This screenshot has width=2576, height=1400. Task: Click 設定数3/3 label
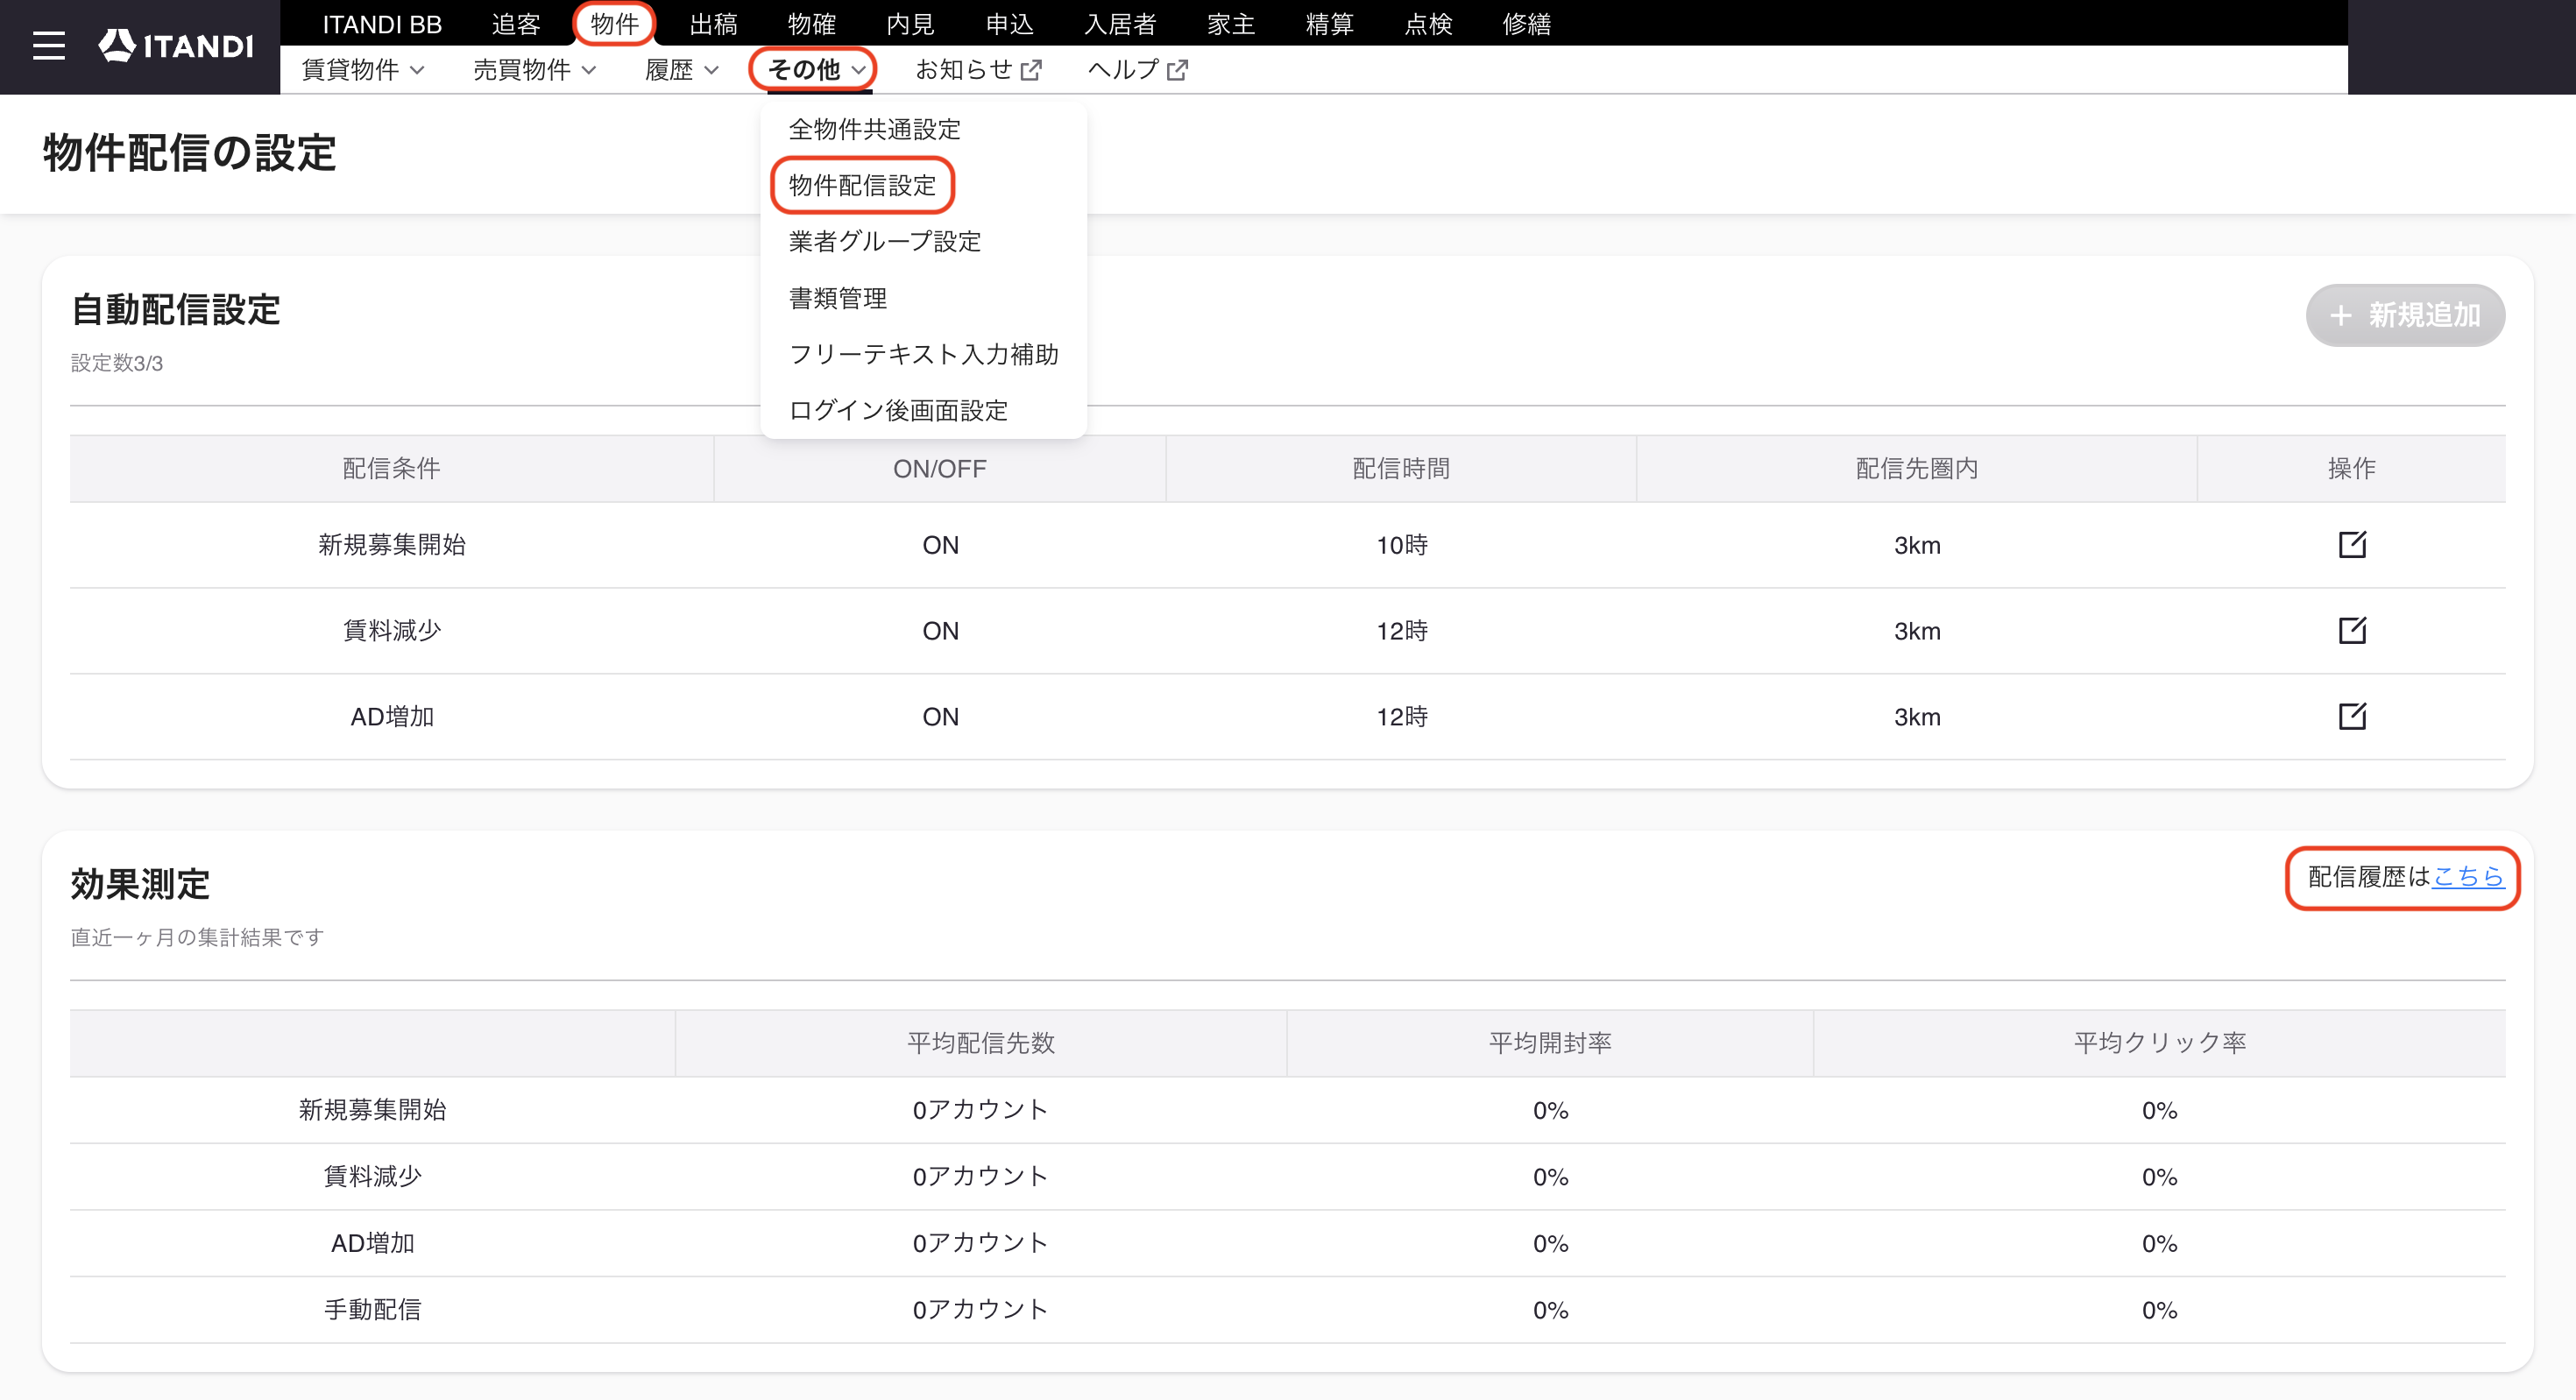pos(117,363)
